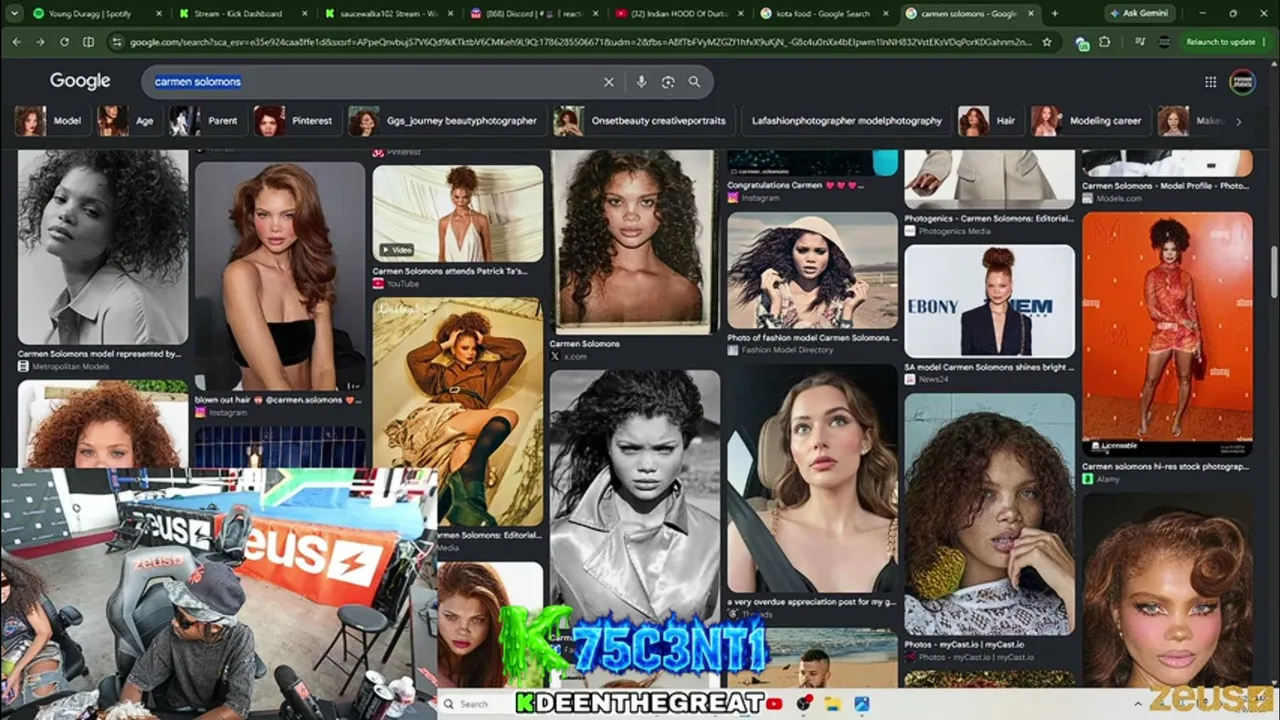This screenshot has height=720, width=1280.
Task: Open the EBONY event photo
Action: (x=990, y=301)
